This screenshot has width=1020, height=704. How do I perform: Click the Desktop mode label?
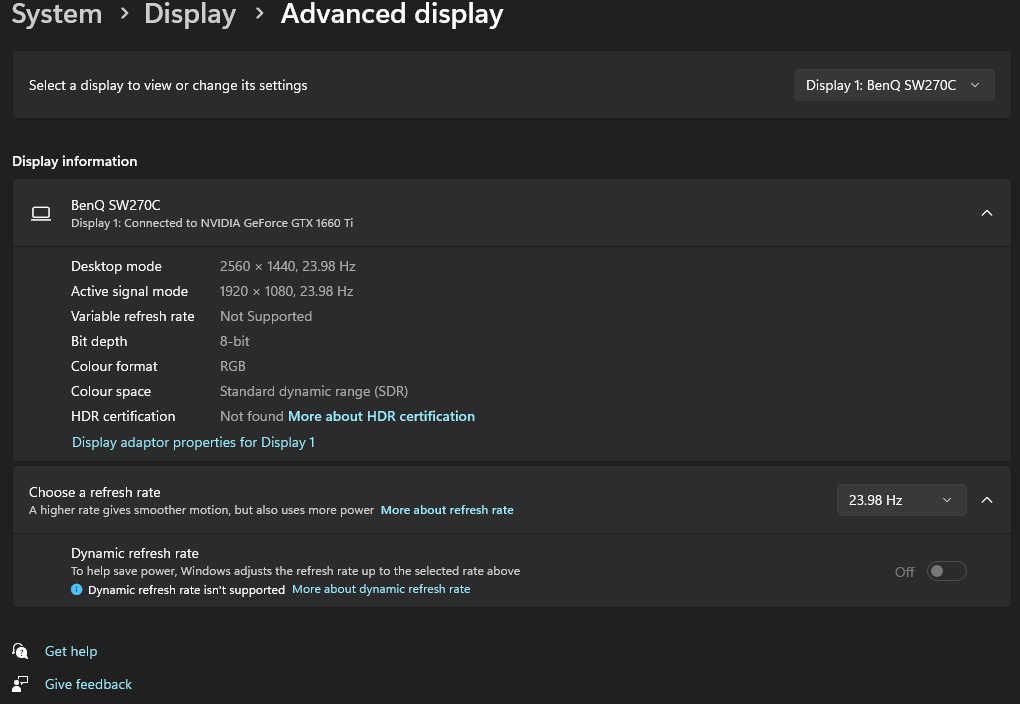116,266
